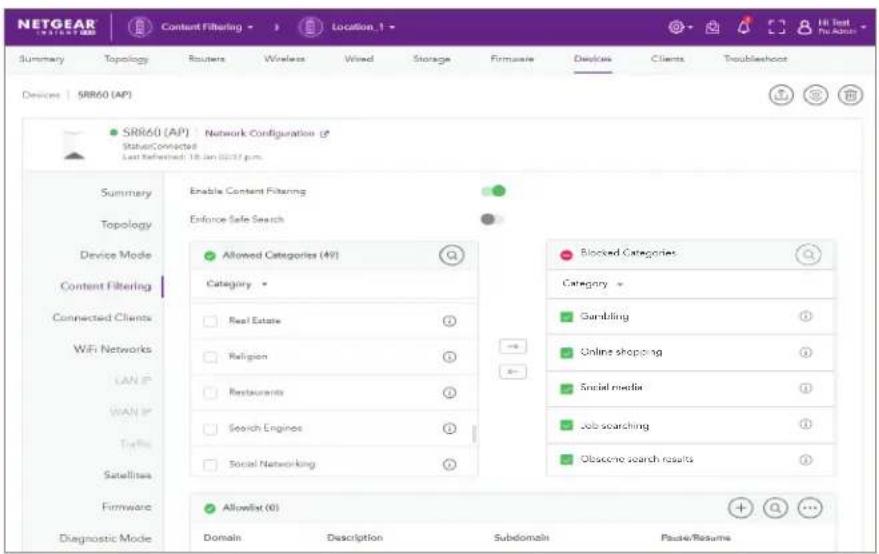Open Category dropdown under Blocked Categories
879x554 pixels.
[x=593, y=284]
